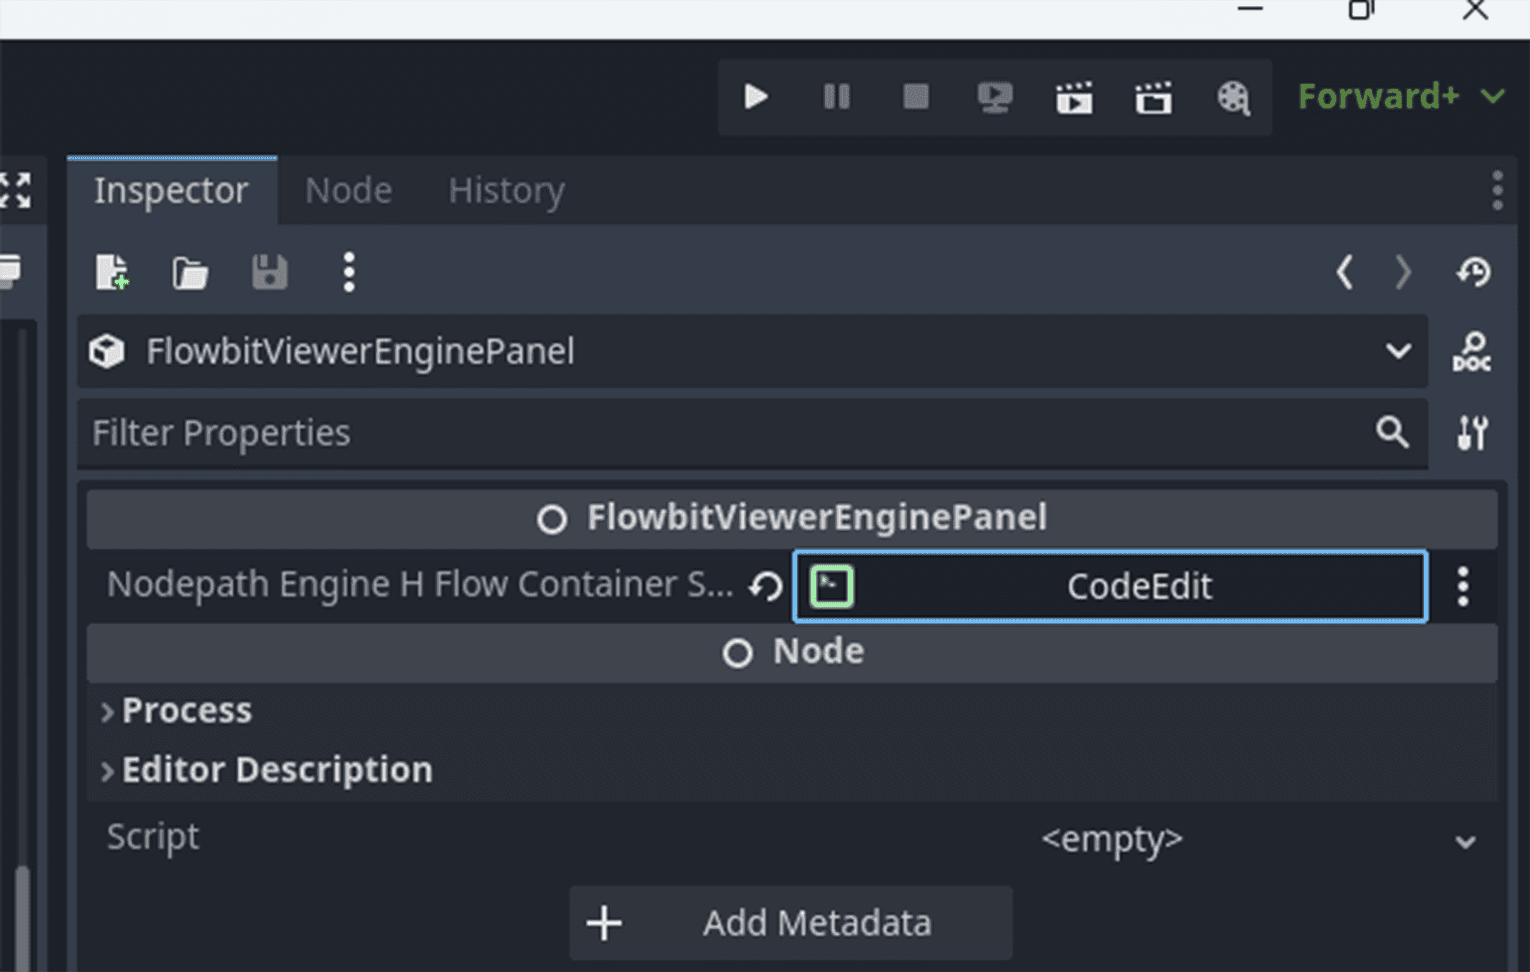Load an existing resource from disk
1530x972 pixels.
pyautogui.click(x=190, y=272)
